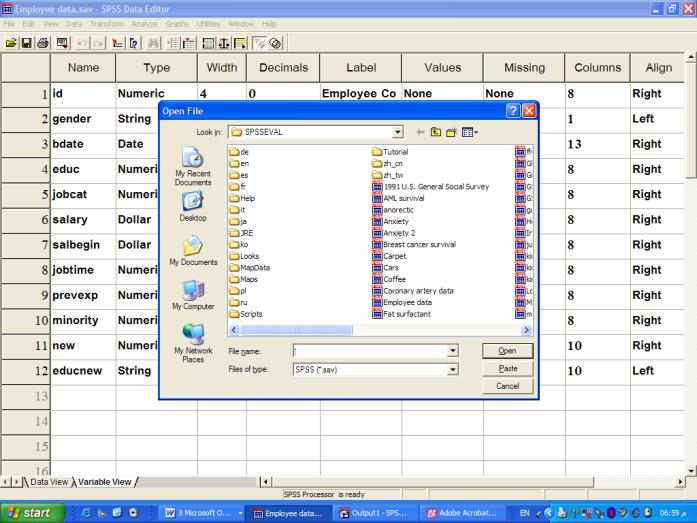
Task: Open My Documents in places bar
Action: [x=193, y=251]
